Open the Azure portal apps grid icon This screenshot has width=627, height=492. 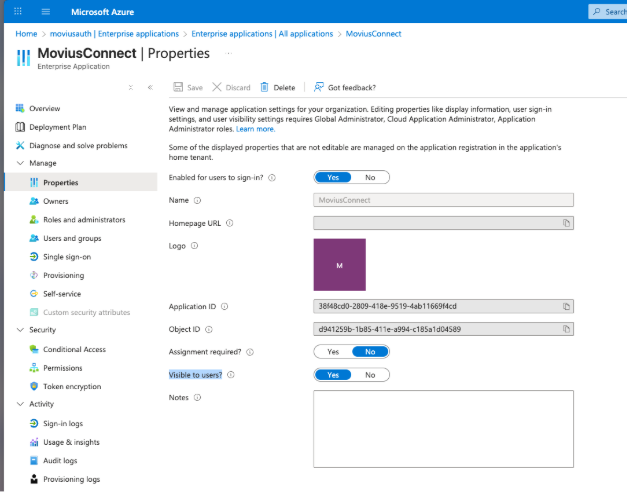(x=18, y=11)
